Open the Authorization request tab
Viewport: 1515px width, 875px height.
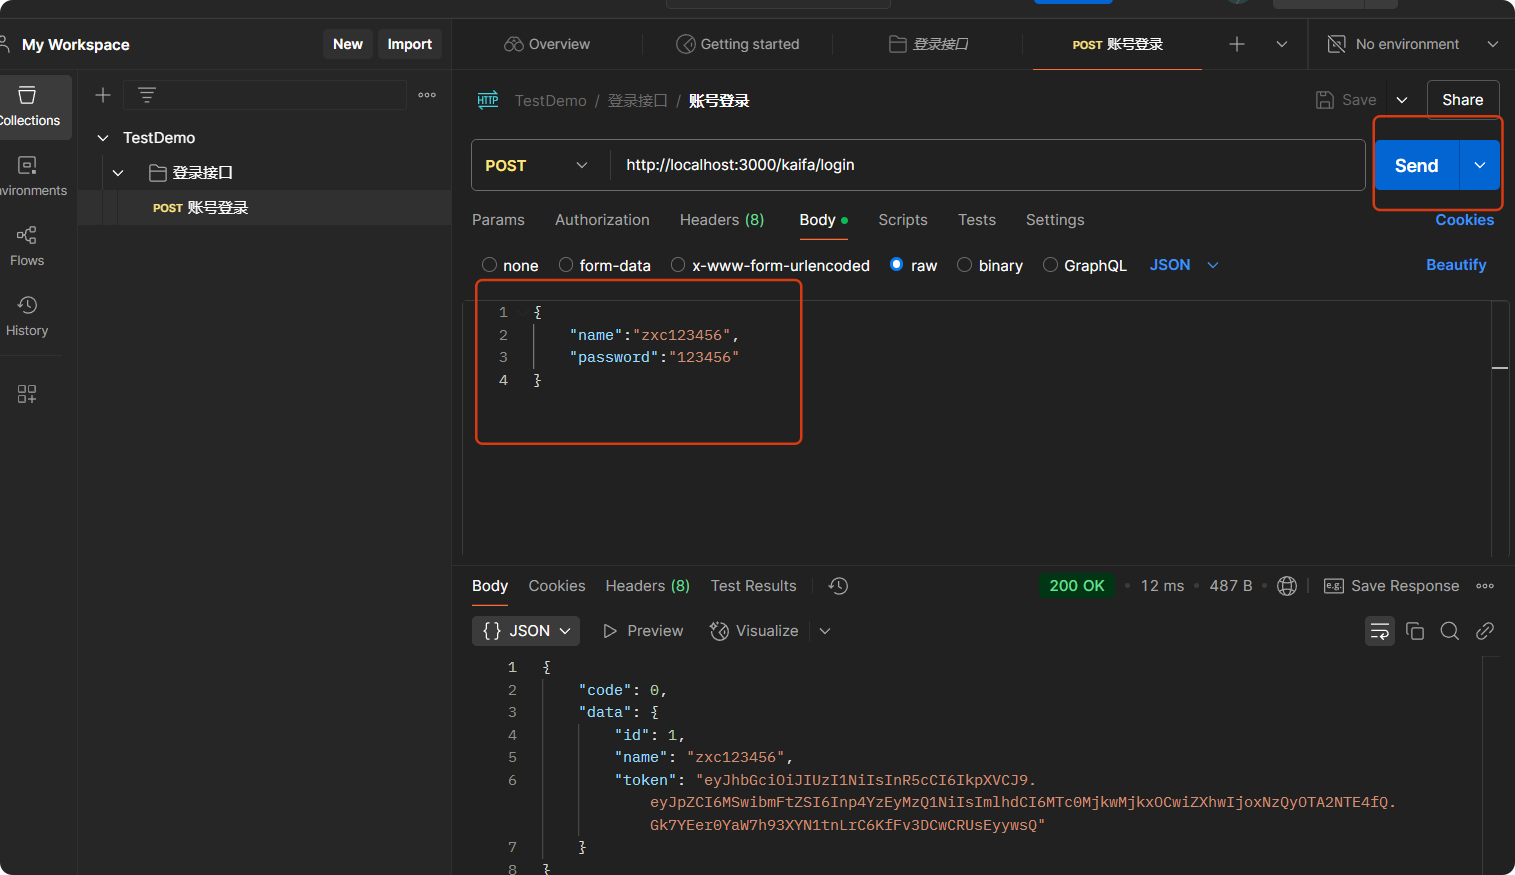click(602, 220)
